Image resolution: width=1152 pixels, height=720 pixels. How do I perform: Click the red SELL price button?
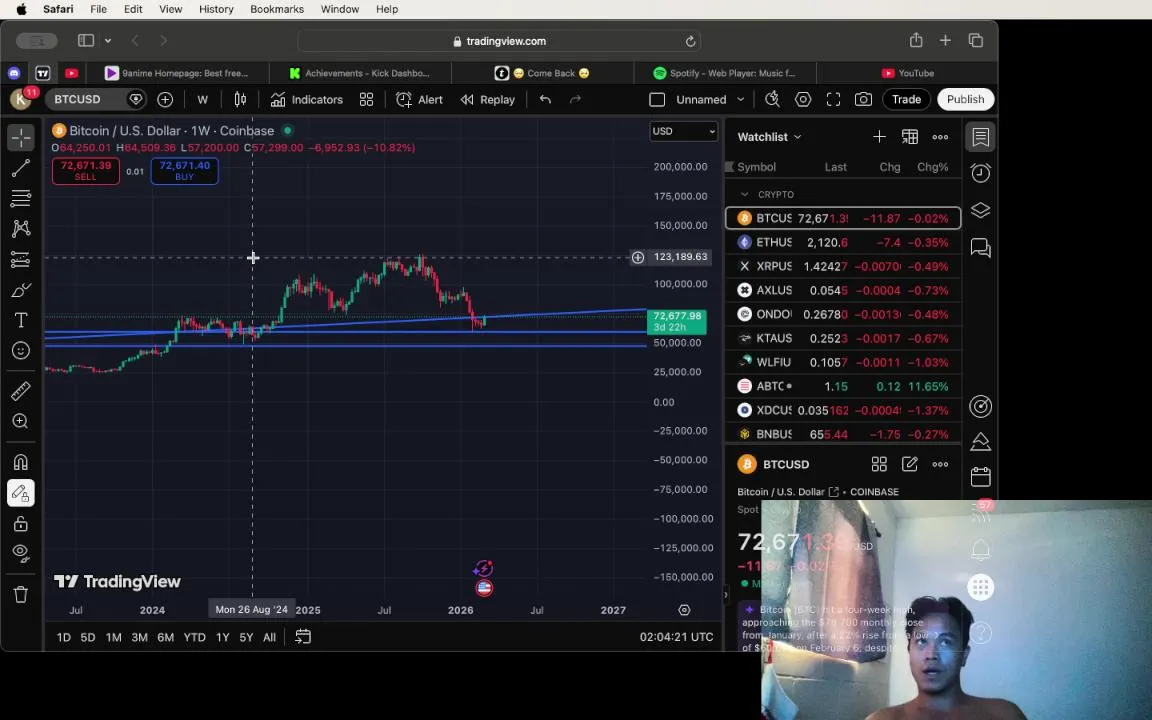tap(85, 170)
